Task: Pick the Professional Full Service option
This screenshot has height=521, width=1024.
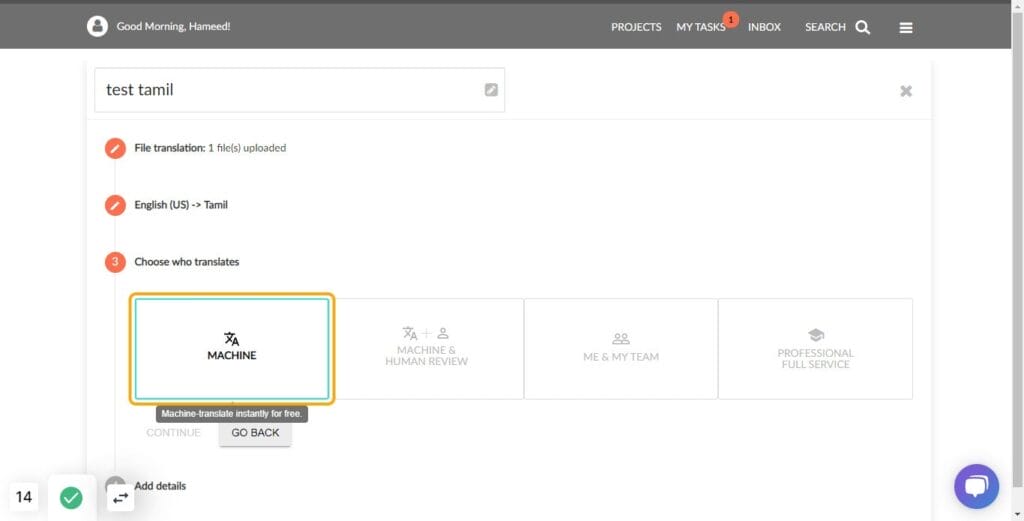Action: pos(815,348)
